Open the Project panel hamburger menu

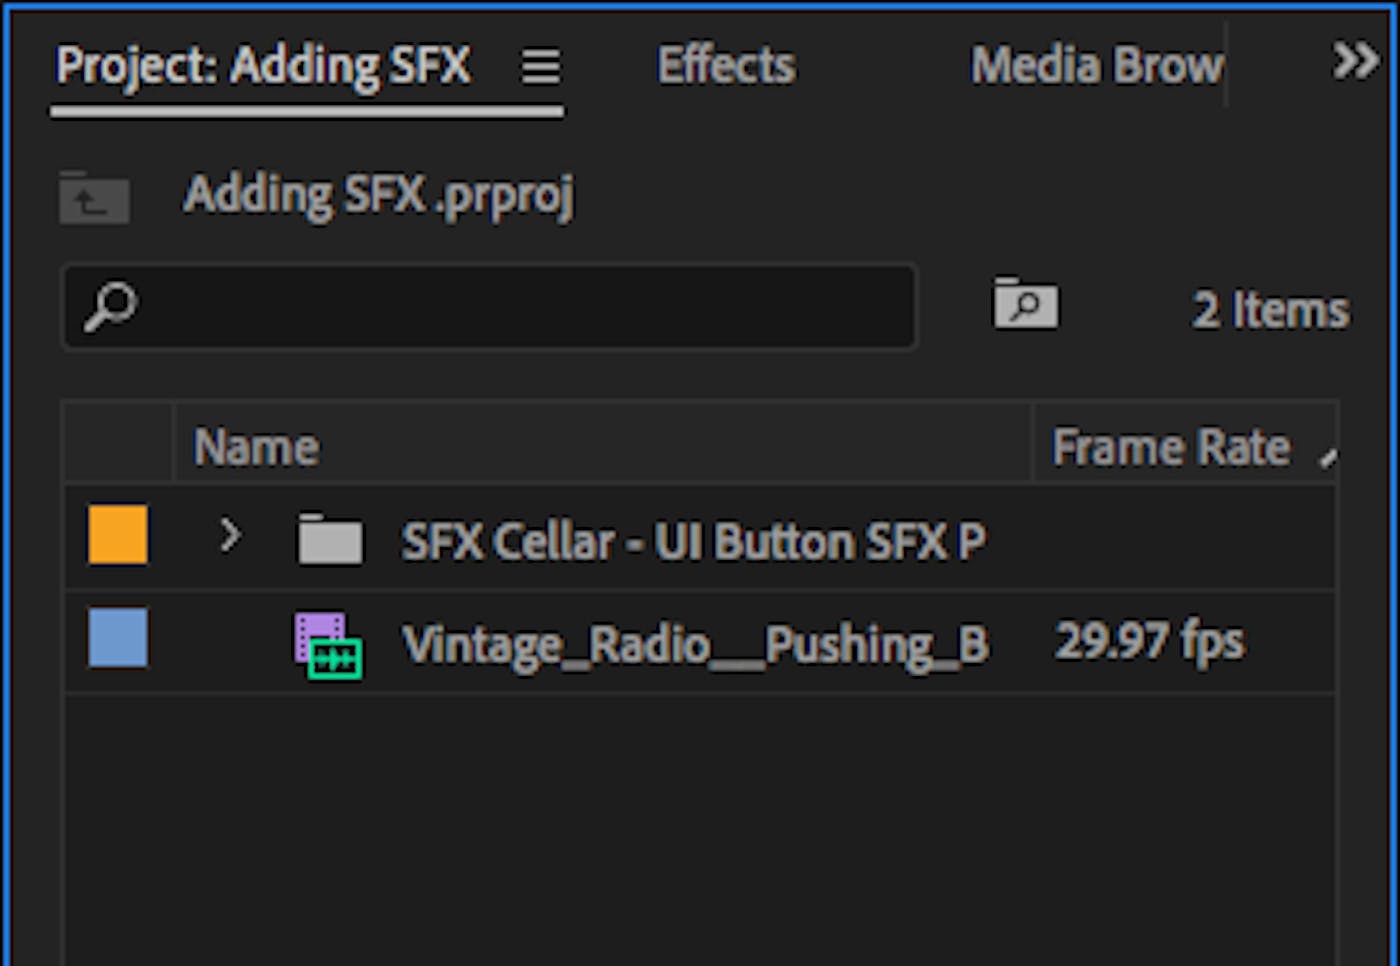pos(540,67)
